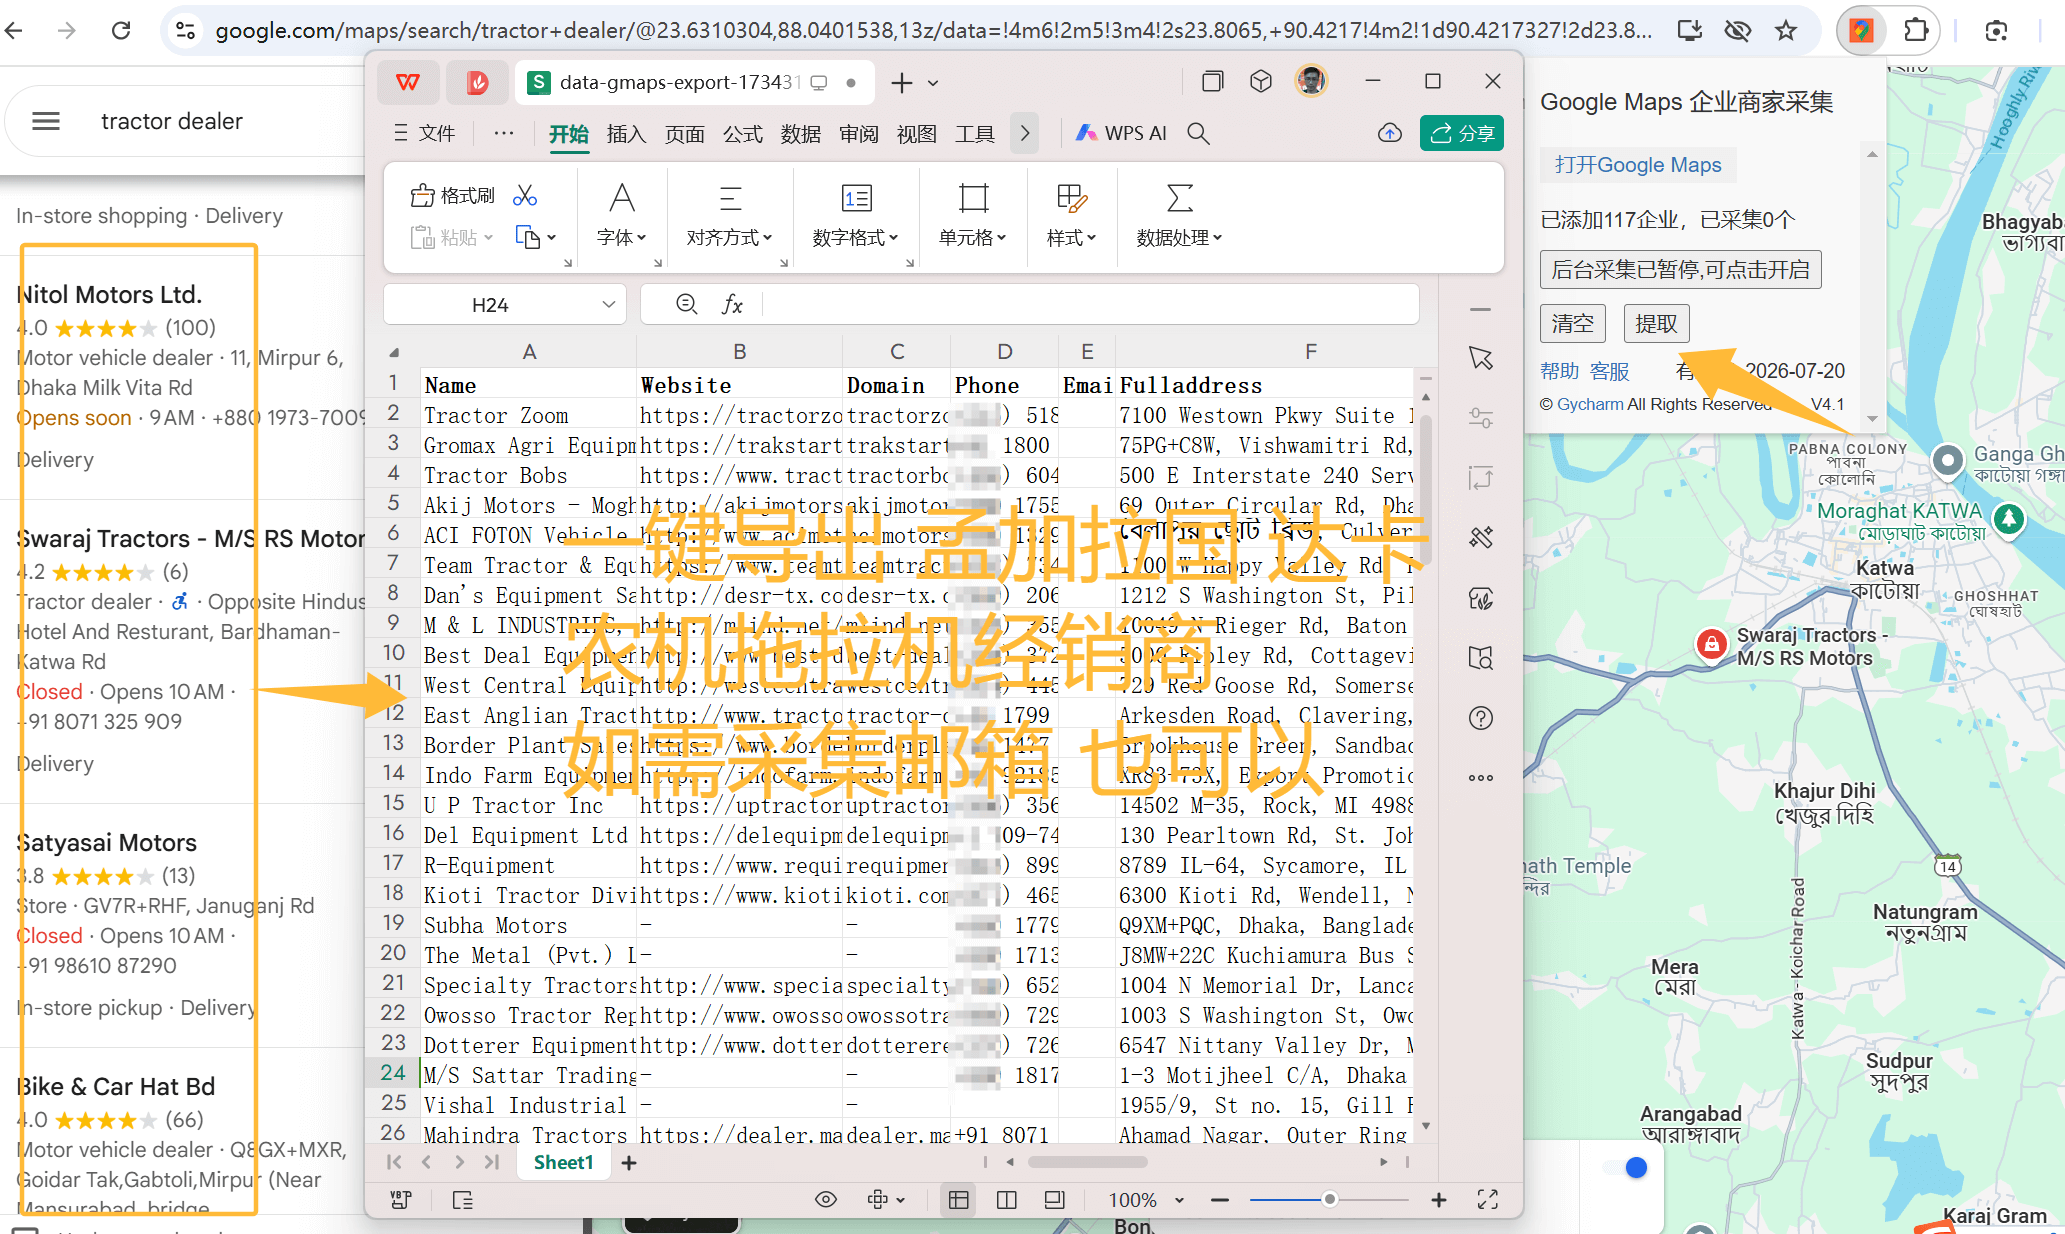Click the 打开Google Maps button
This screenshot has height=1234, width=2065.
click(x=1638, y=165)
